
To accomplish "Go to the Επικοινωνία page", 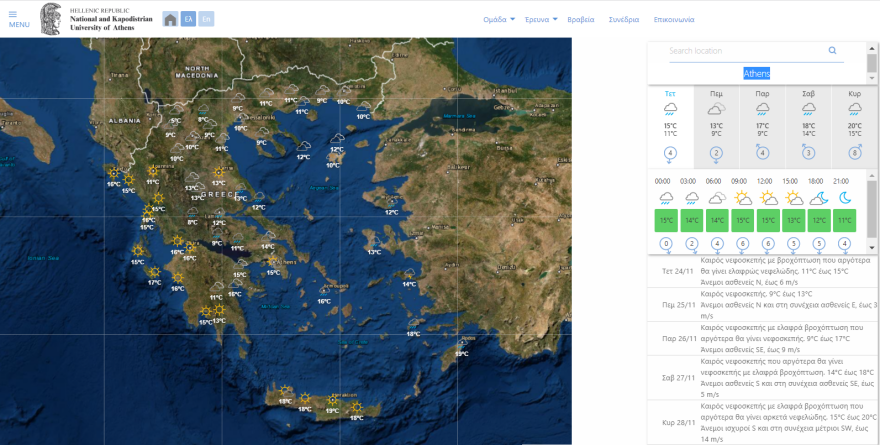I will pos(673,19).
